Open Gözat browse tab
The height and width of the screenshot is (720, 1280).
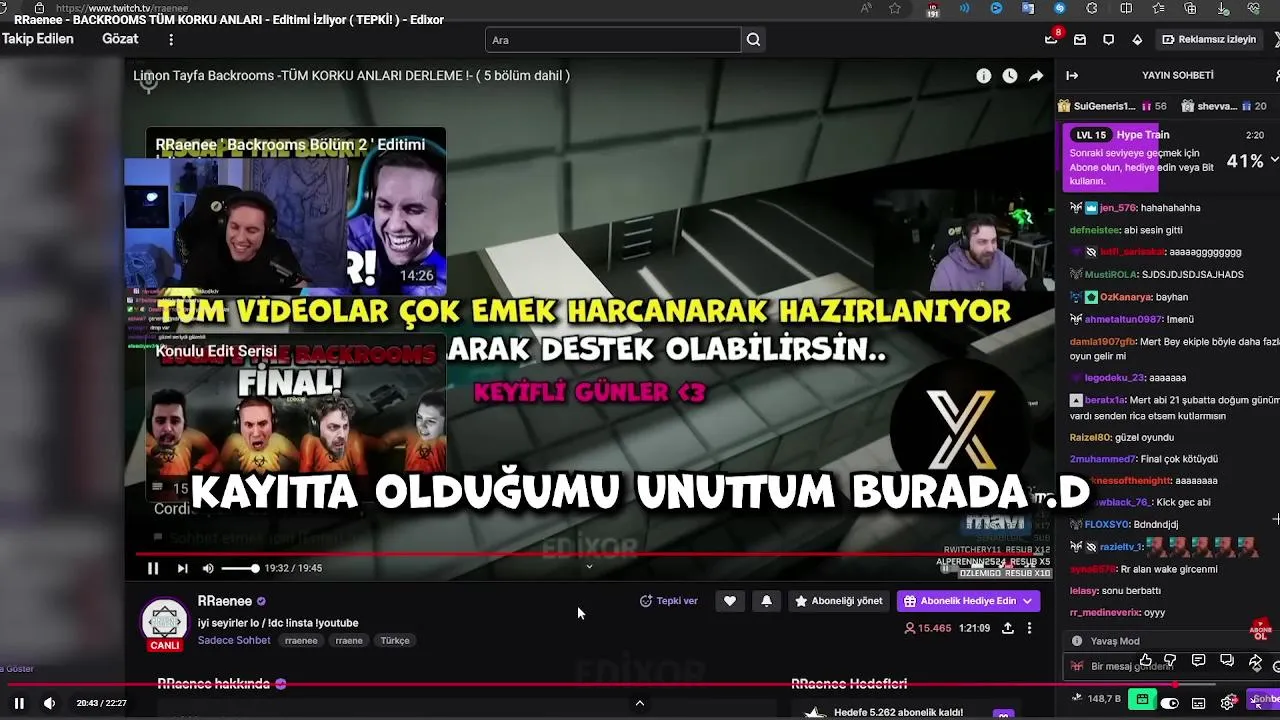[120, 39]
